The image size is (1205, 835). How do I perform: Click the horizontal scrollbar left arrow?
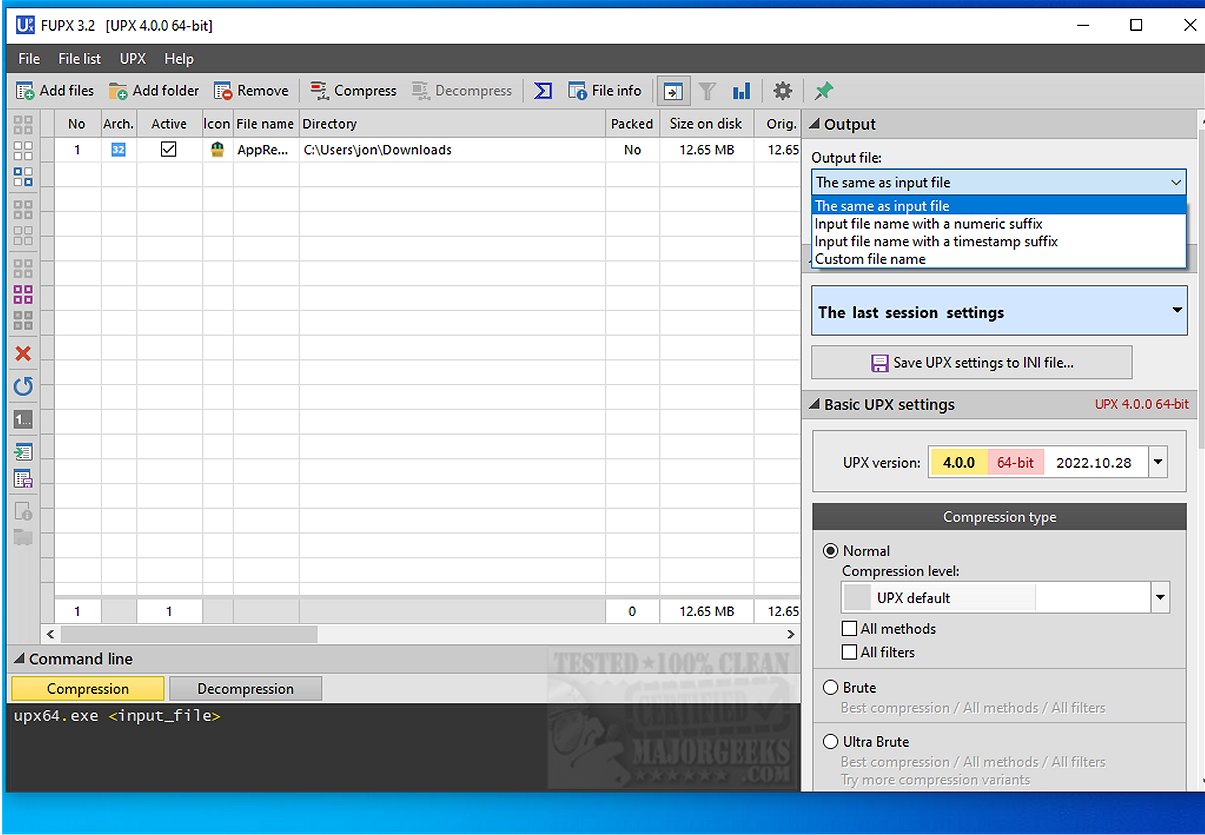[49, 634]
